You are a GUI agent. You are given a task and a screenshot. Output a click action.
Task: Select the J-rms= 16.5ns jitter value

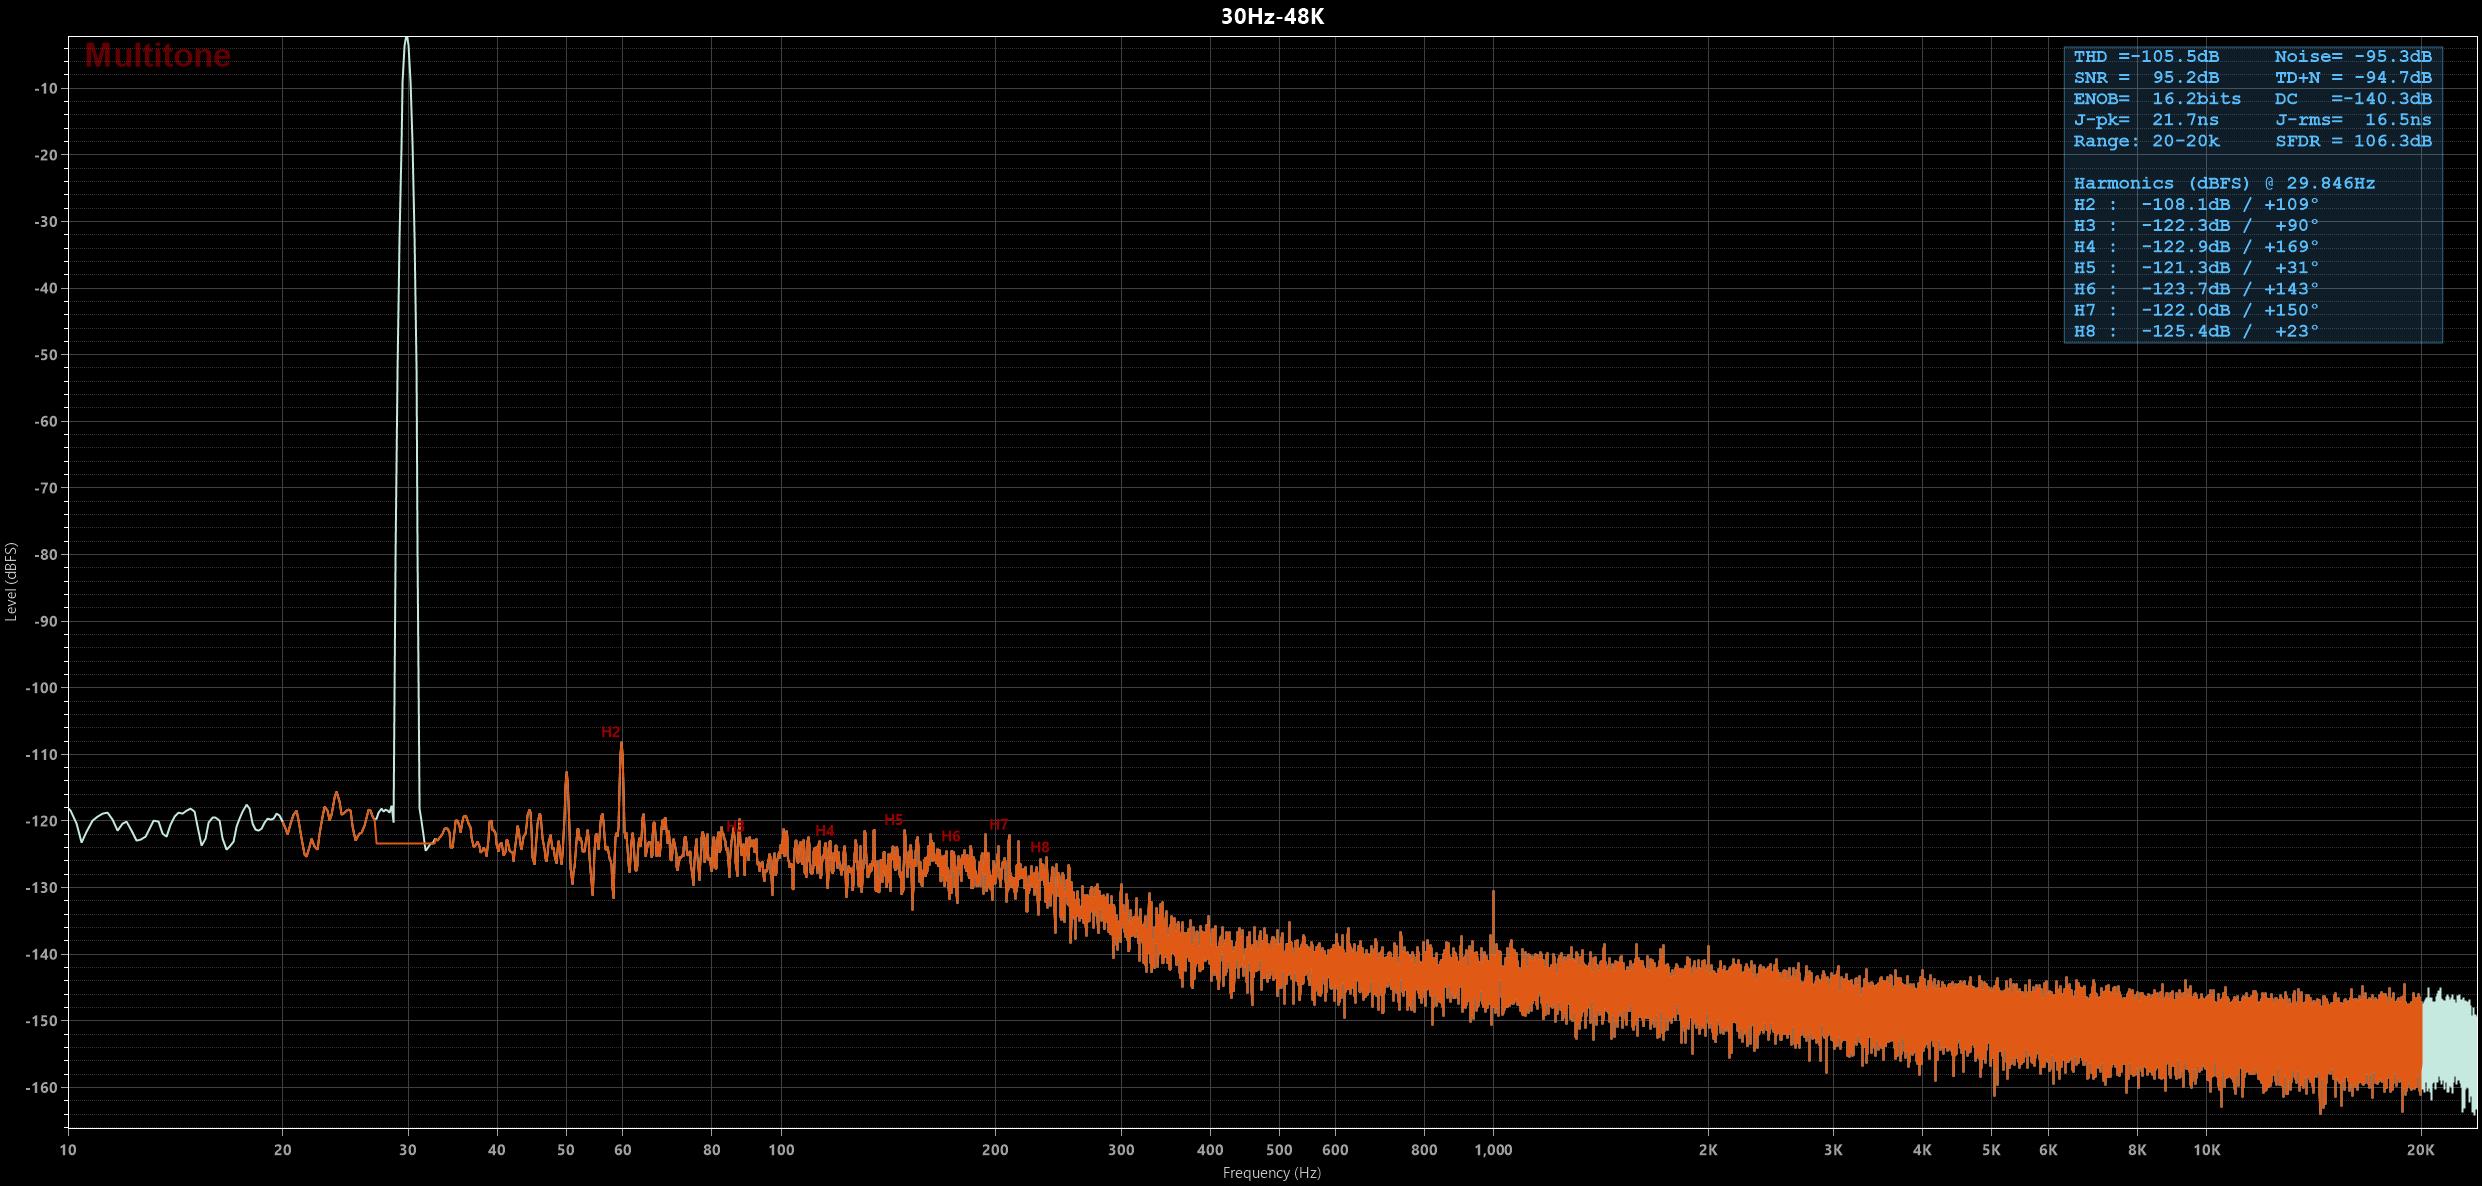click(2353, 120)
